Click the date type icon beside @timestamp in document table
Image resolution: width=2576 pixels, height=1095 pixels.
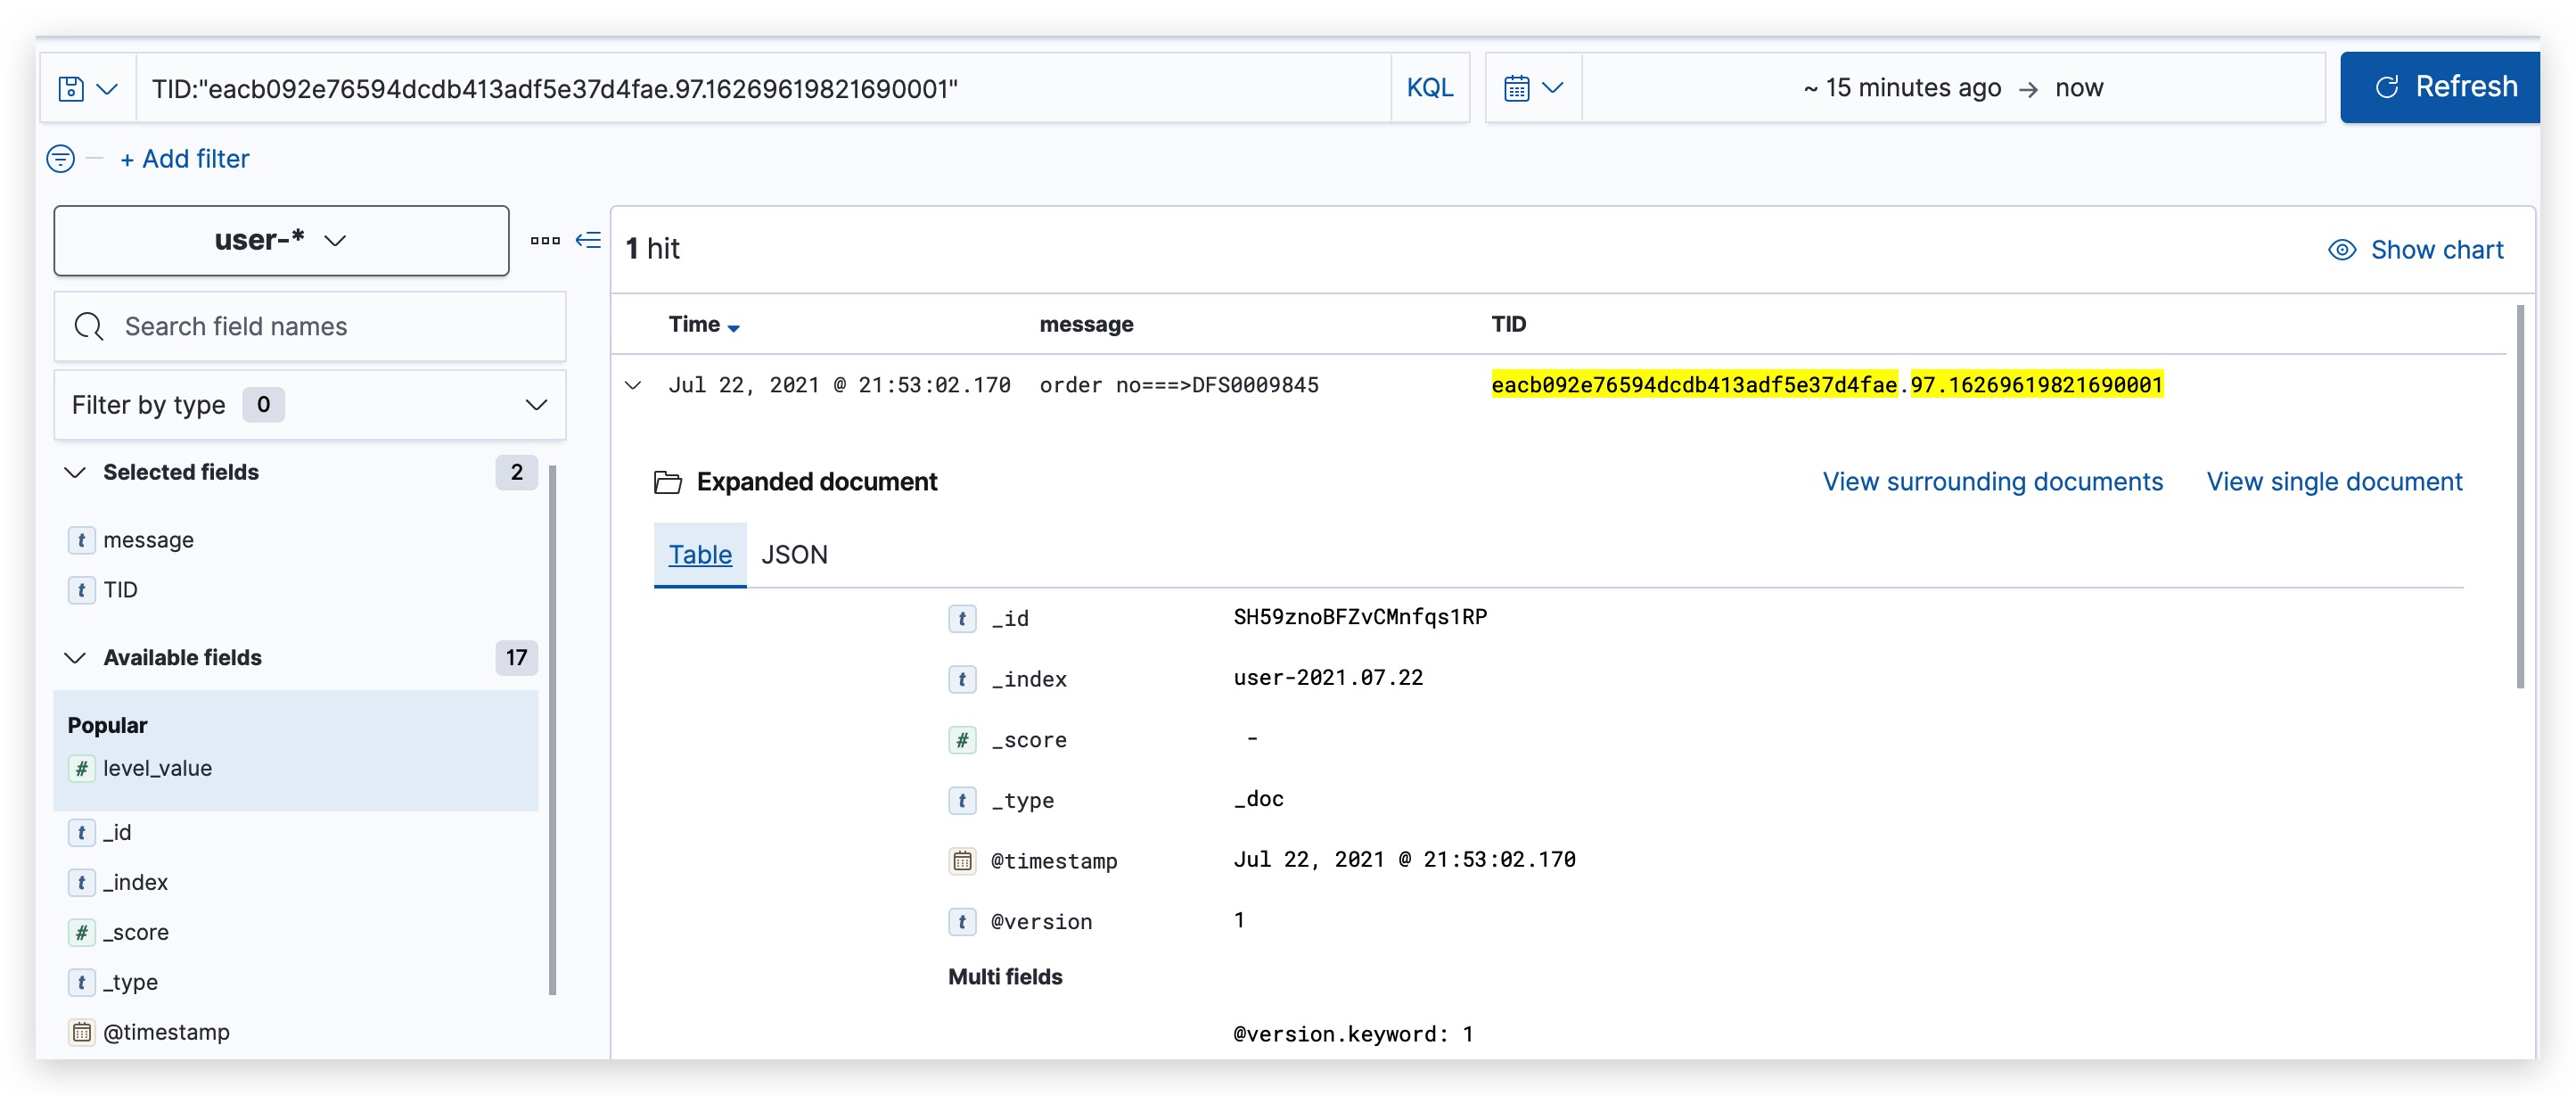[x=962, y=861]
